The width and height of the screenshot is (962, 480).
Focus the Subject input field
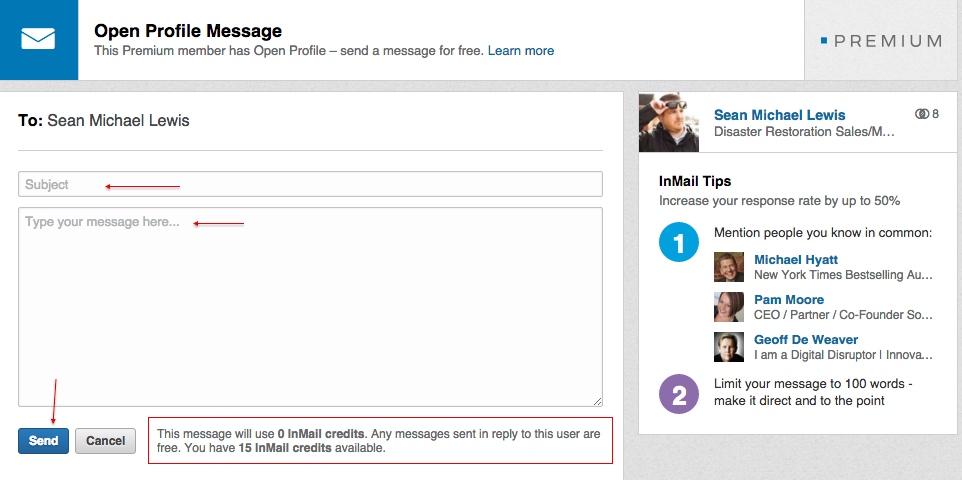point(310,184)
